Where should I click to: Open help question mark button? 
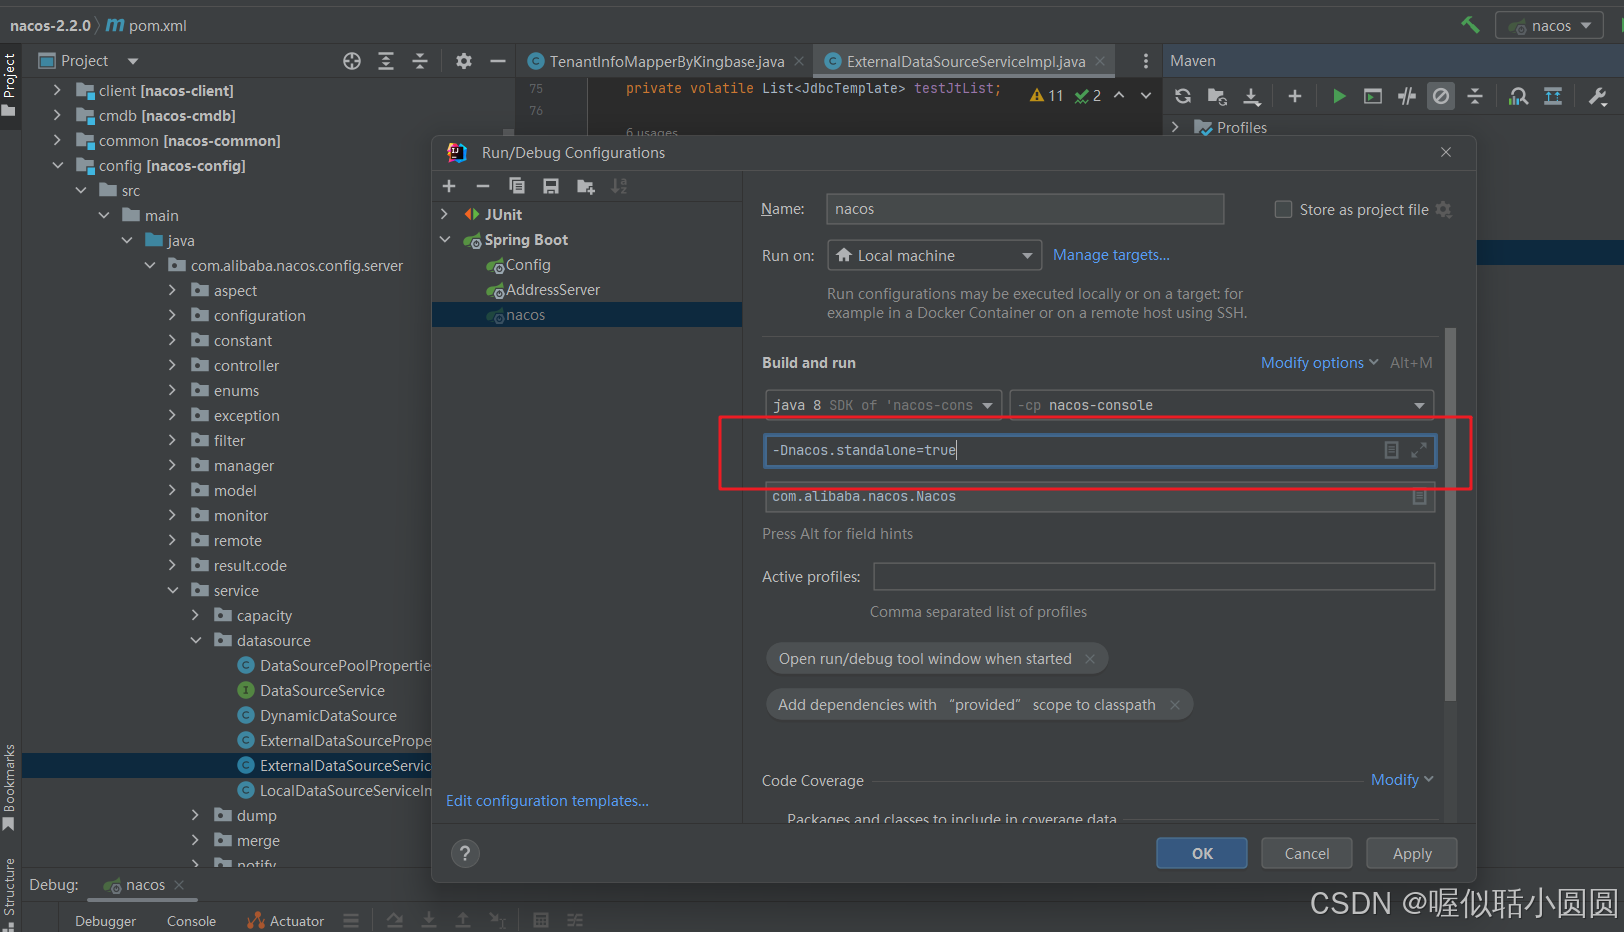coord(465,853)
